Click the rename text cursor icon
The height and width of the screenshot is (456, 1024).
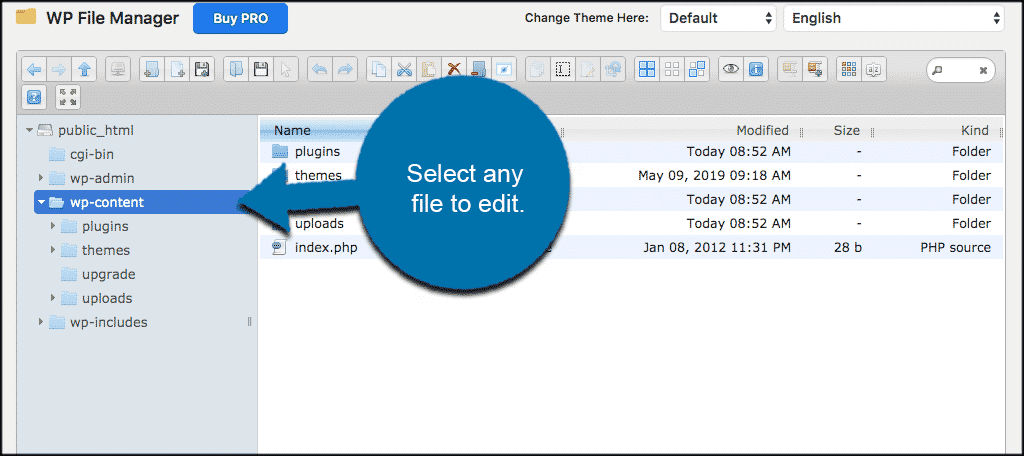tap(562, 69)
